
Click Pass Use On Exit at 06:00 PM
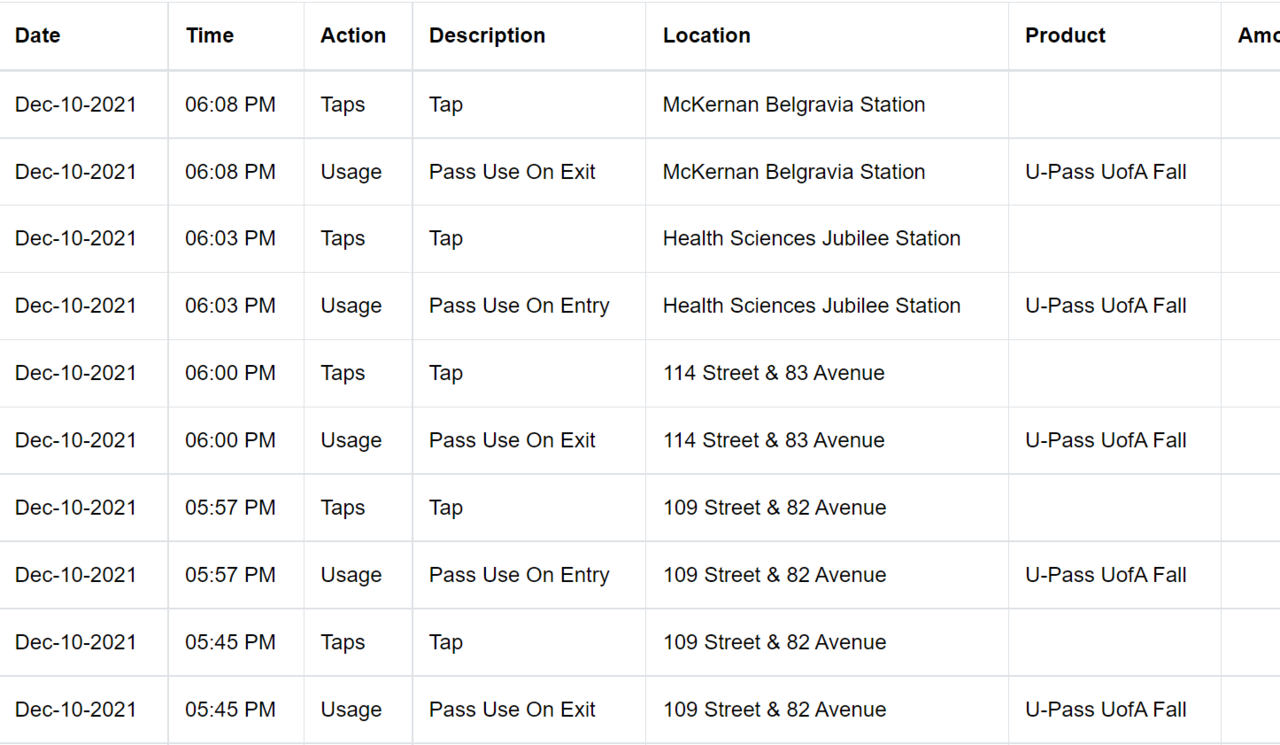512,440
